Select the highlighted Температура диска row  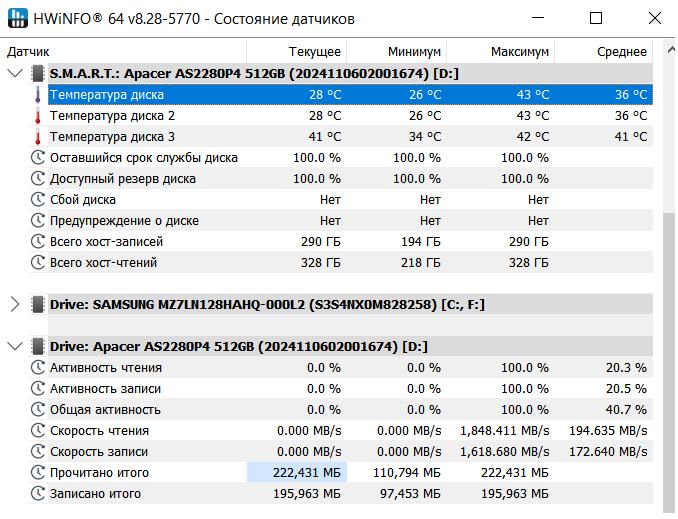350,95
